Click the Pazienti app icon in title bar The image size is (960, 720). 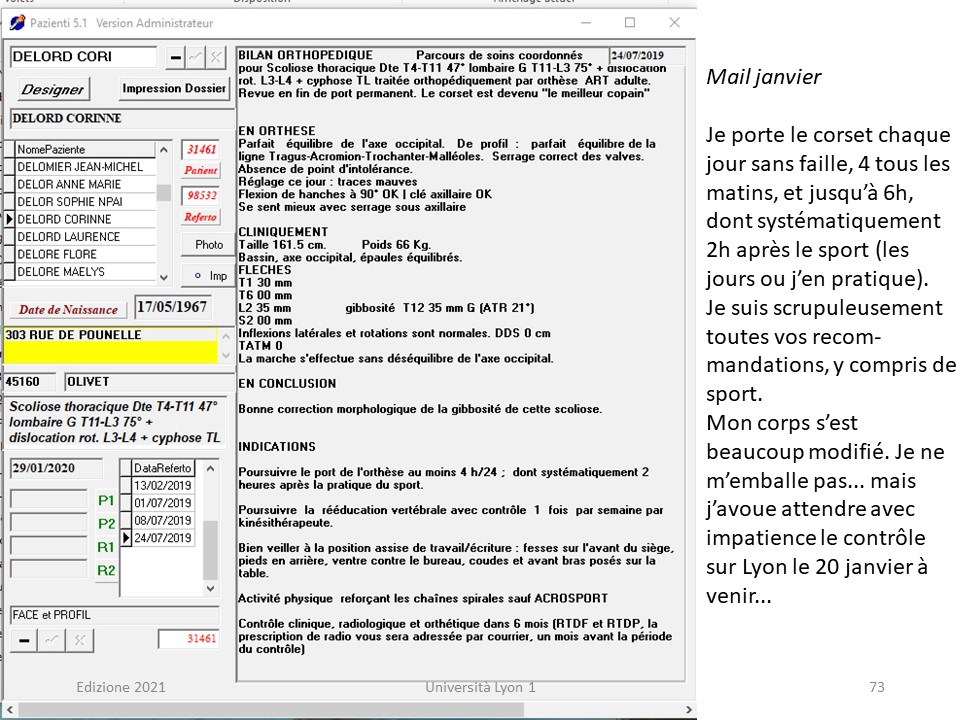[17, 23]
